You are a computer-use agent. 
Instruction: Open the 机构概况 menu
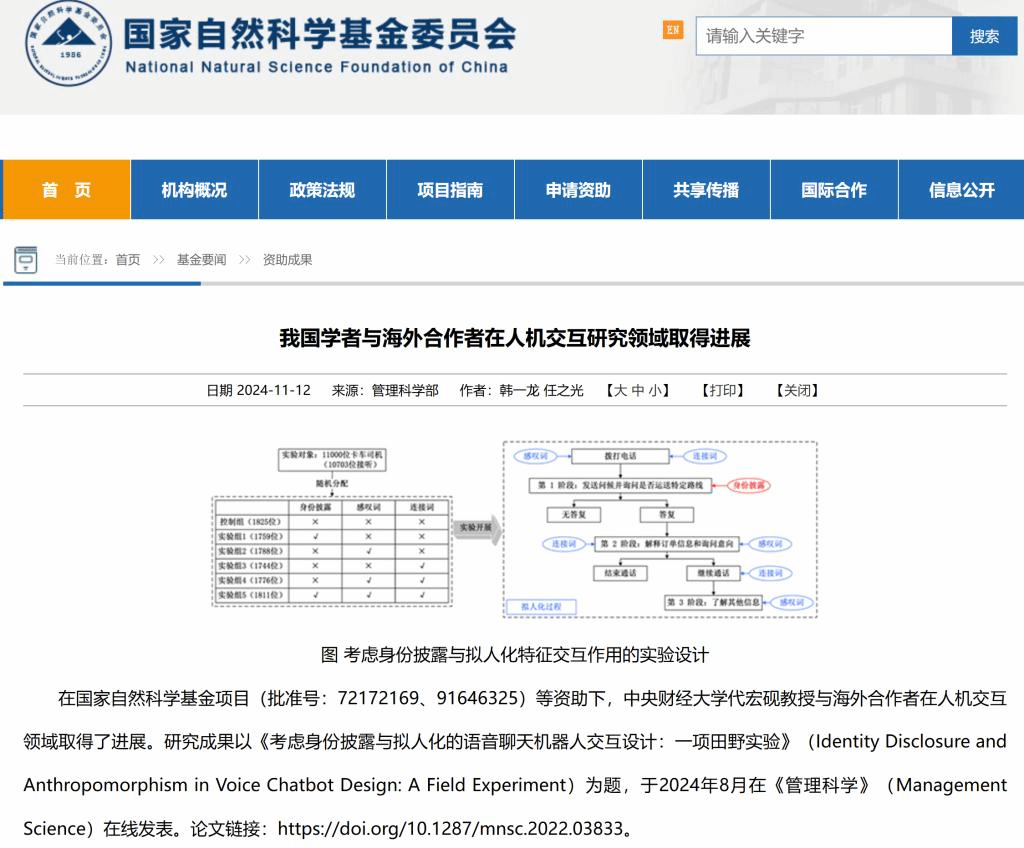(193, 189)
